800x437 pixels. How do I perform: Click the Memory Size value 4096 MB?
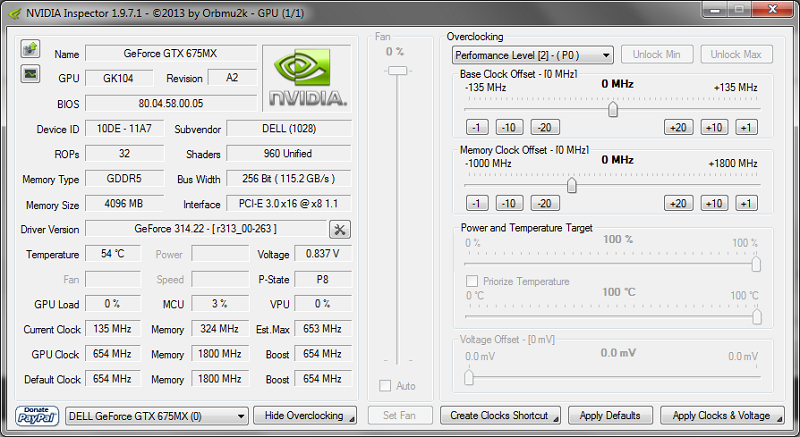[x=124, y=203]
